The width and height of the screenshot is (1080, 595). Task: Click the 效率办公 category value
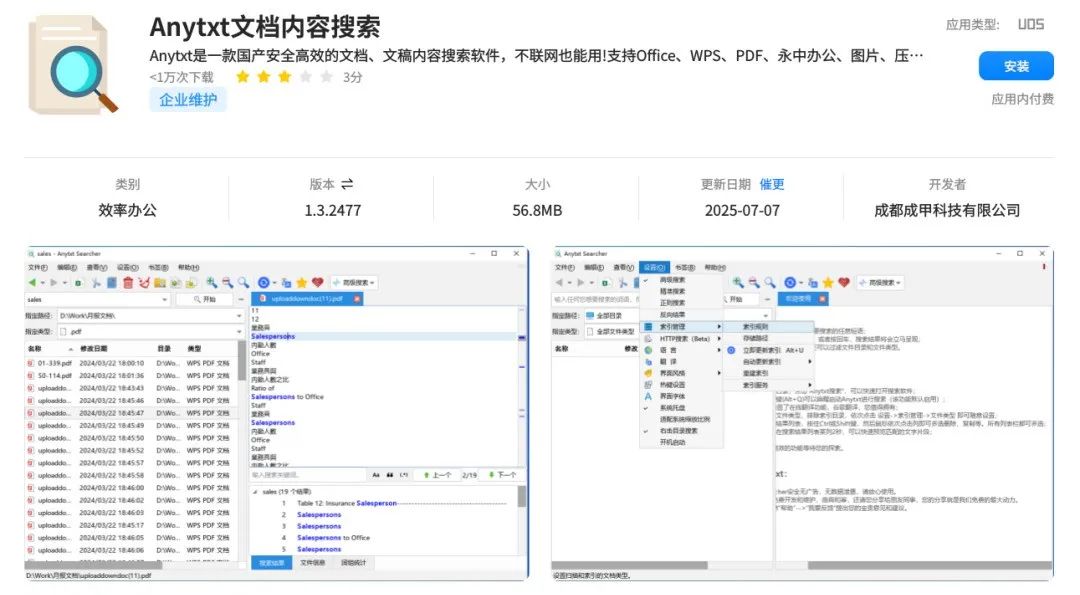pyautogui.click(x=127, y=211)
